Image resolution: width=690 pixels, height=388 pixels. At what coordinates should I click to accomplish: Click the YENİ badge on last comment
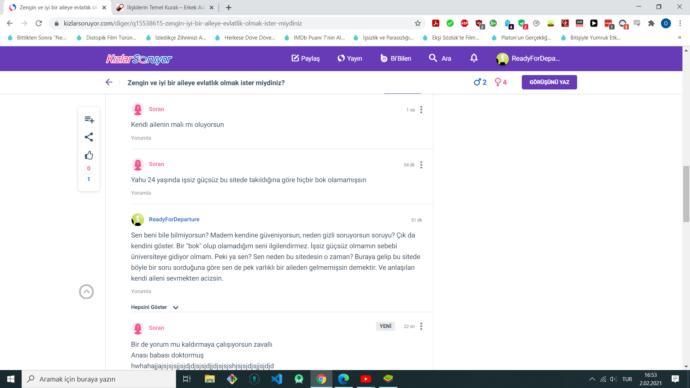click(385, 326)
